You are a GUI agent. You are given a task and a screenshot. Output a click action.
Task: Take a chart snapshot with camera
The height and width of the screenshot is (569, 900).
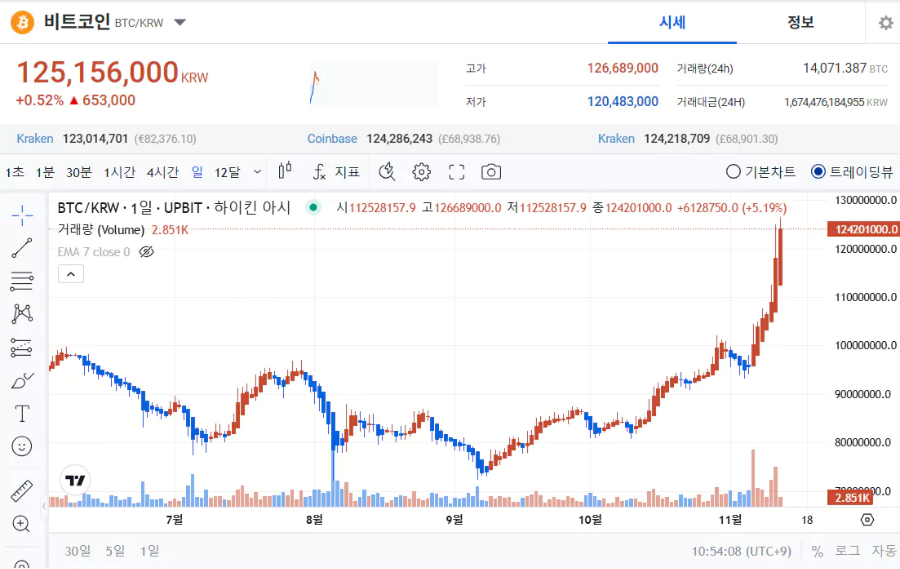tap(491, 172)
